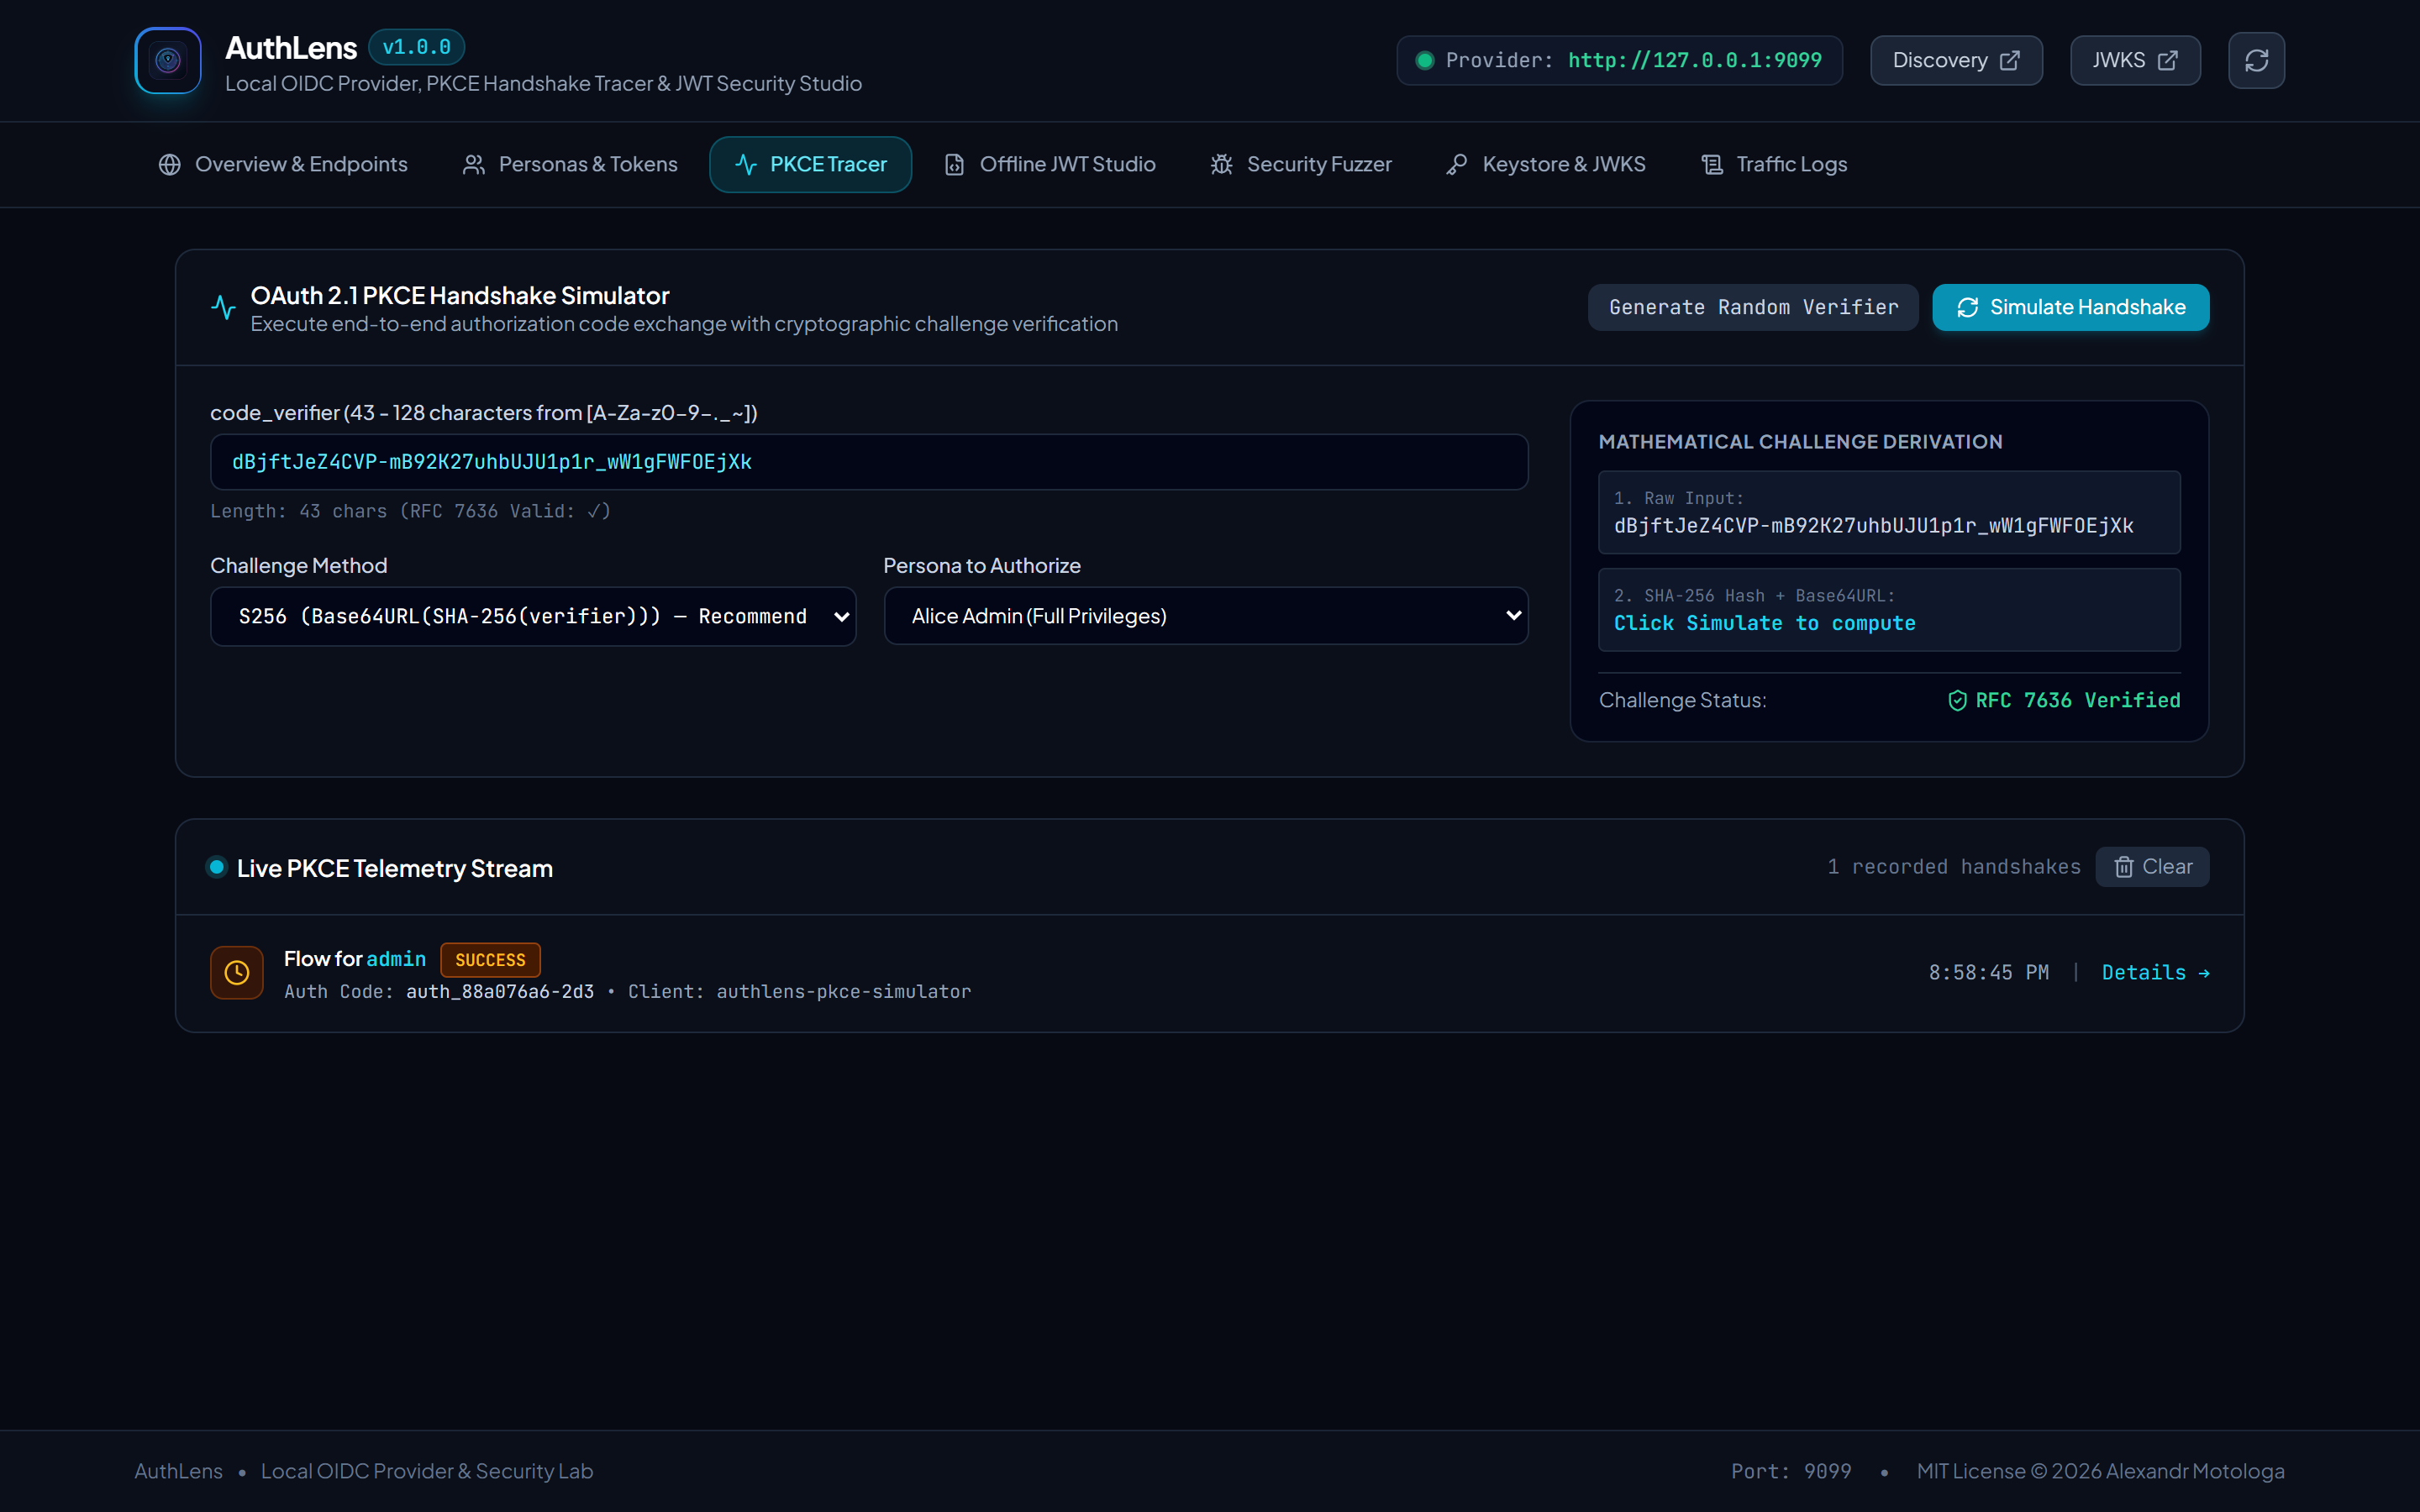Click the '1 recorded handshakes' counter
The width and height of the screenshot is (2420, 1512).
pos(1953,867)
